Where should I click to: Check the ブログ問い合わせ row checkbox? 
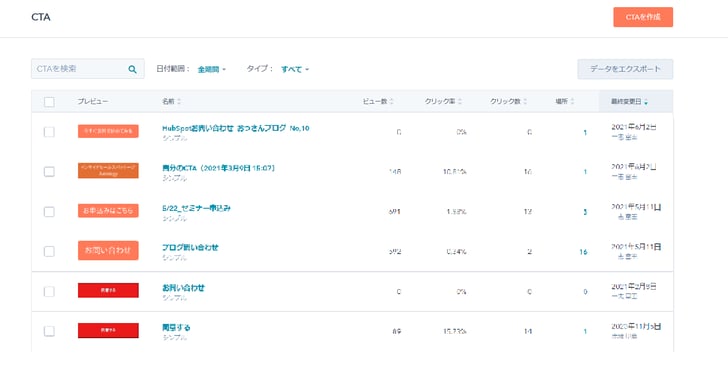click(49, 252)
